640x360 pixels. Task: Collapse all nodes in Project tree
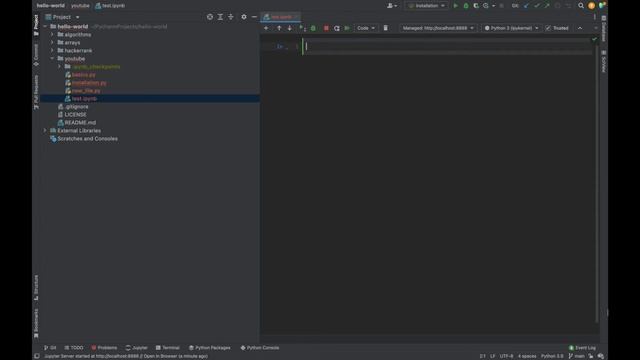coord(231,17)
